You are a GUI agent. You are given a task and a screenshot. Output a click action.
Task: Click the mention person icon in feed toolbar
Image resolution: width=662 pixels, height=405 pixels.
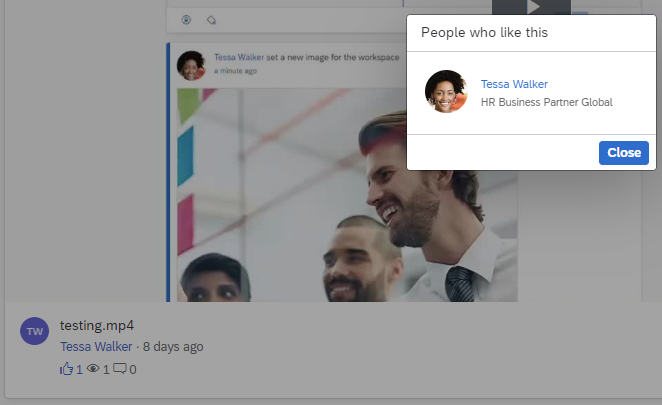pyautogui.click(x=186, y=20)
